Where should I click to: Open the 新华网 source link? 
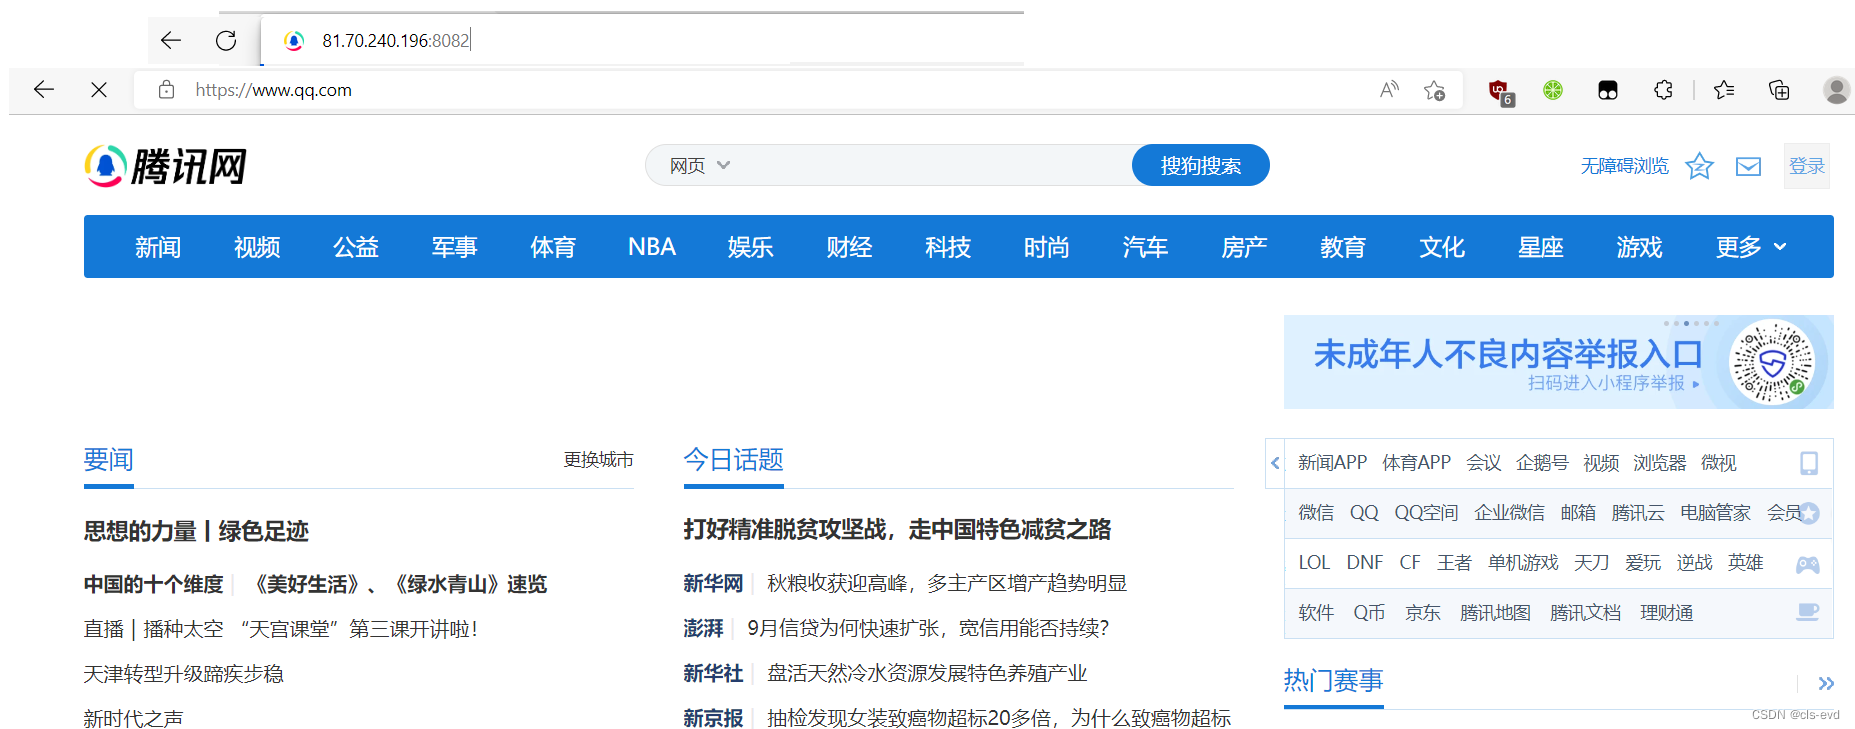pyautogui.click(x=713, y=583)
